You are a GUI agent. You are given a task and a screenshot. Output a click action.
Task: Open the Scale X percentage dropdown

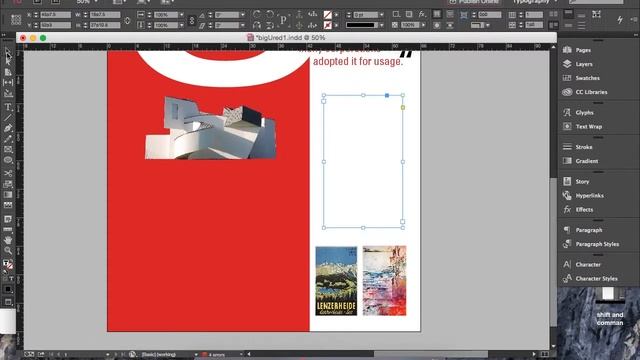tap(182, 15)
